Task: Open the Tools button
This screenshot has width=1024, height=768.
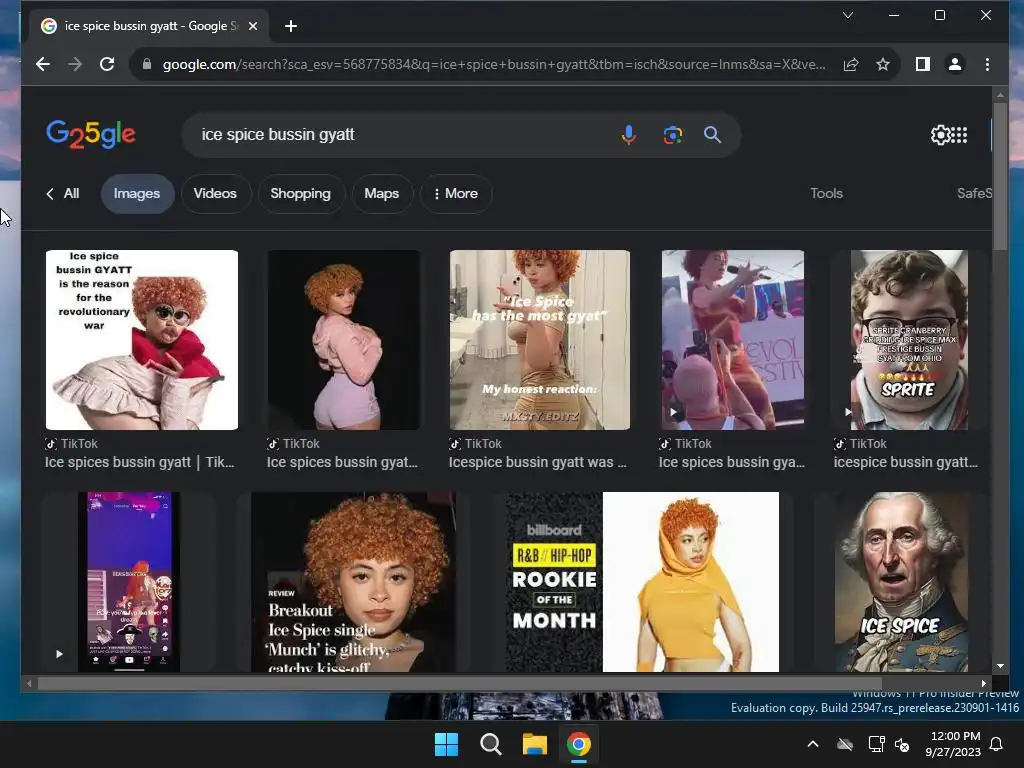Action: pyautogui.click(x=826, y=193)
